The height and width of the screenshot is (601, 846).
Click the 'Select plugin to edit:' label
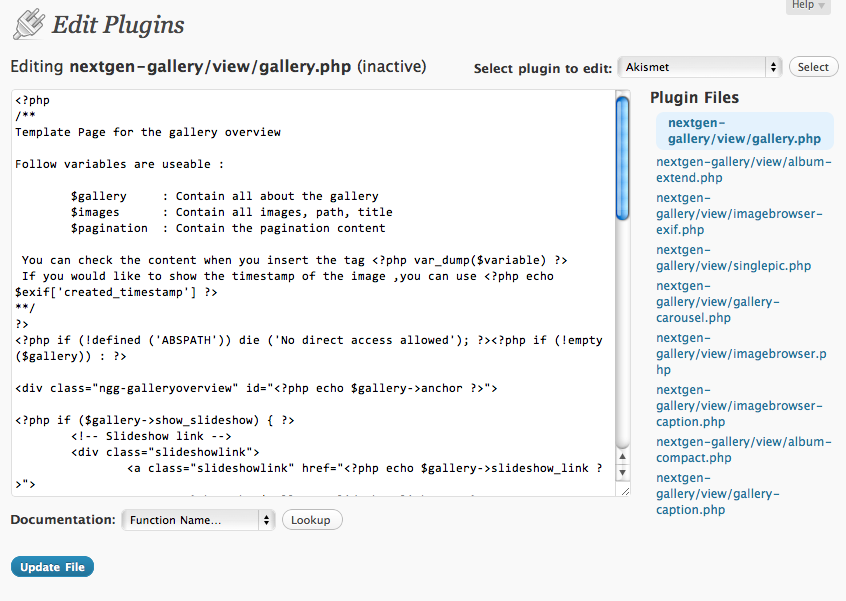tap(542, 69)
